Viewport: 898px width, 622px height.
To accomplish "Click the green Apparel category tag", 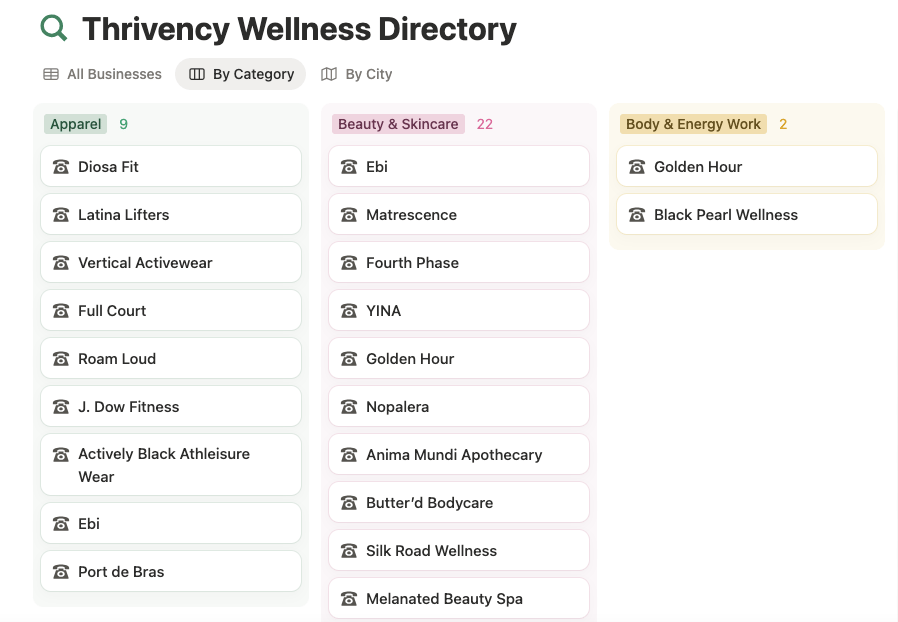I will pos(76,124).
